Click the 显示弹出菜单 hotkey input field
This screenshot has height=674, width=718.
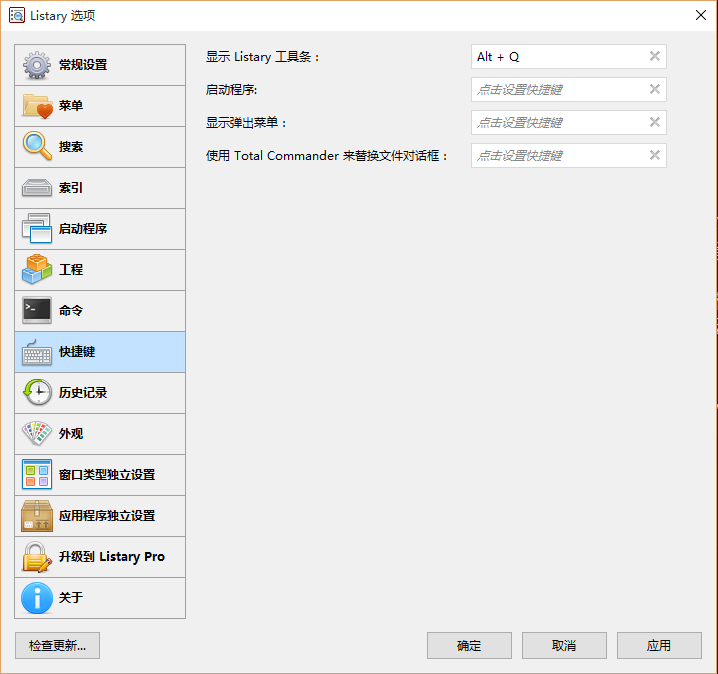pos(557,123)
